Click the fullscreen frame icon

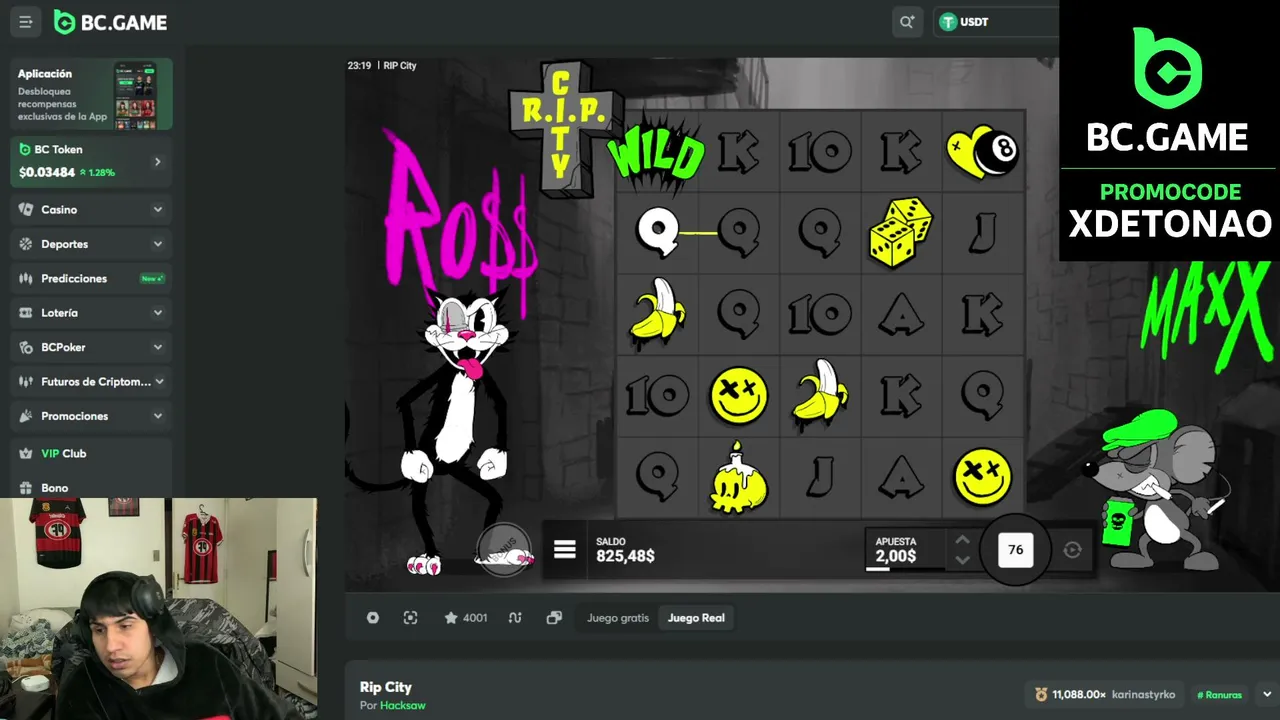[x=410, y=618]
